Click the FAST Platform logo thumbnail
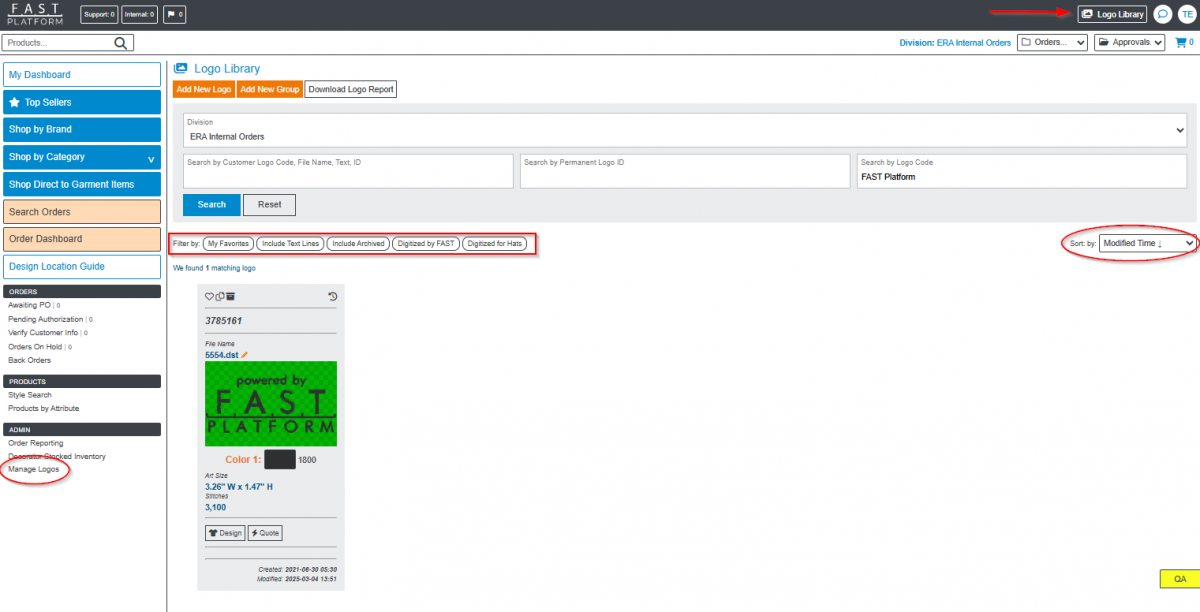Image resolution: width=1200 pixels, height=612 pixels. tap(271, 404)
